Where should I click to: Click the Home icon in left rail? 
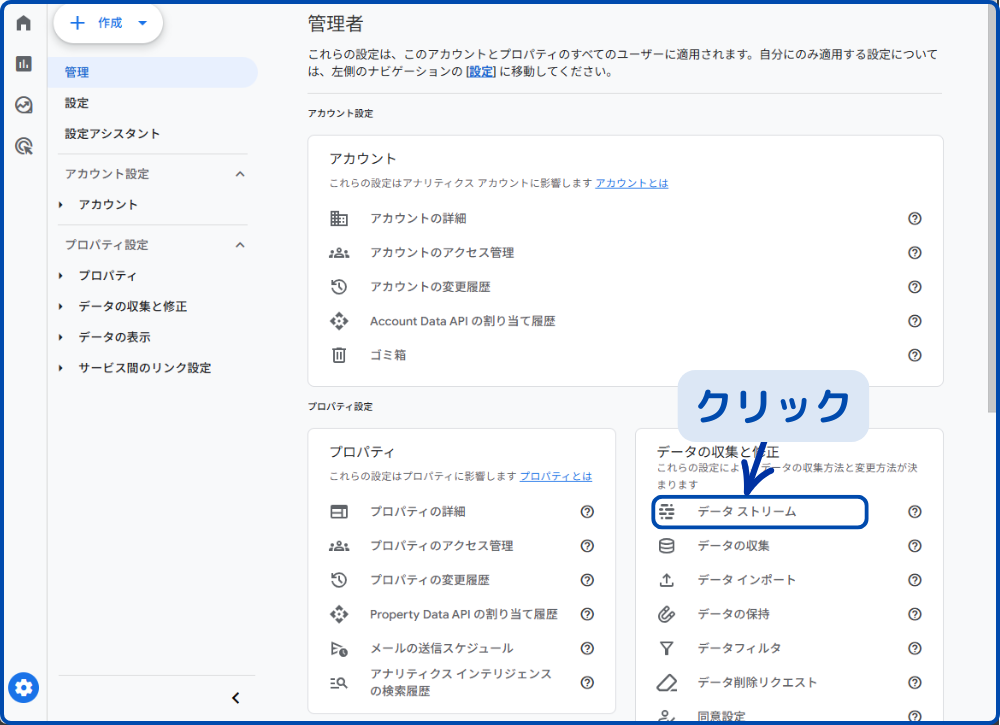pyautogui.click(x=24, y=23)
